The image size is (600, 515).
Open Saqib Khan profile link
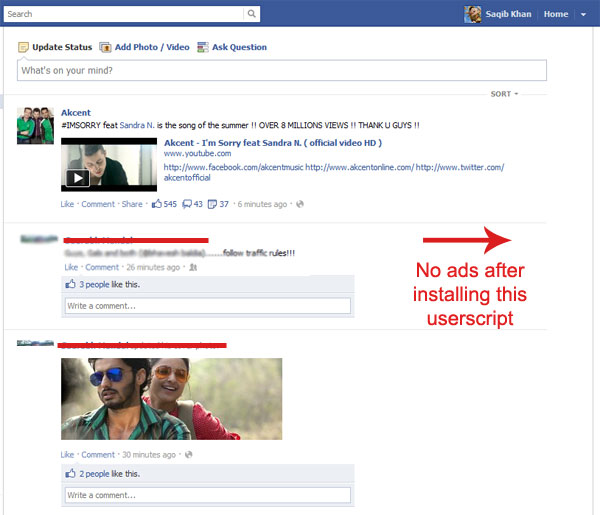tap(508, 14)
